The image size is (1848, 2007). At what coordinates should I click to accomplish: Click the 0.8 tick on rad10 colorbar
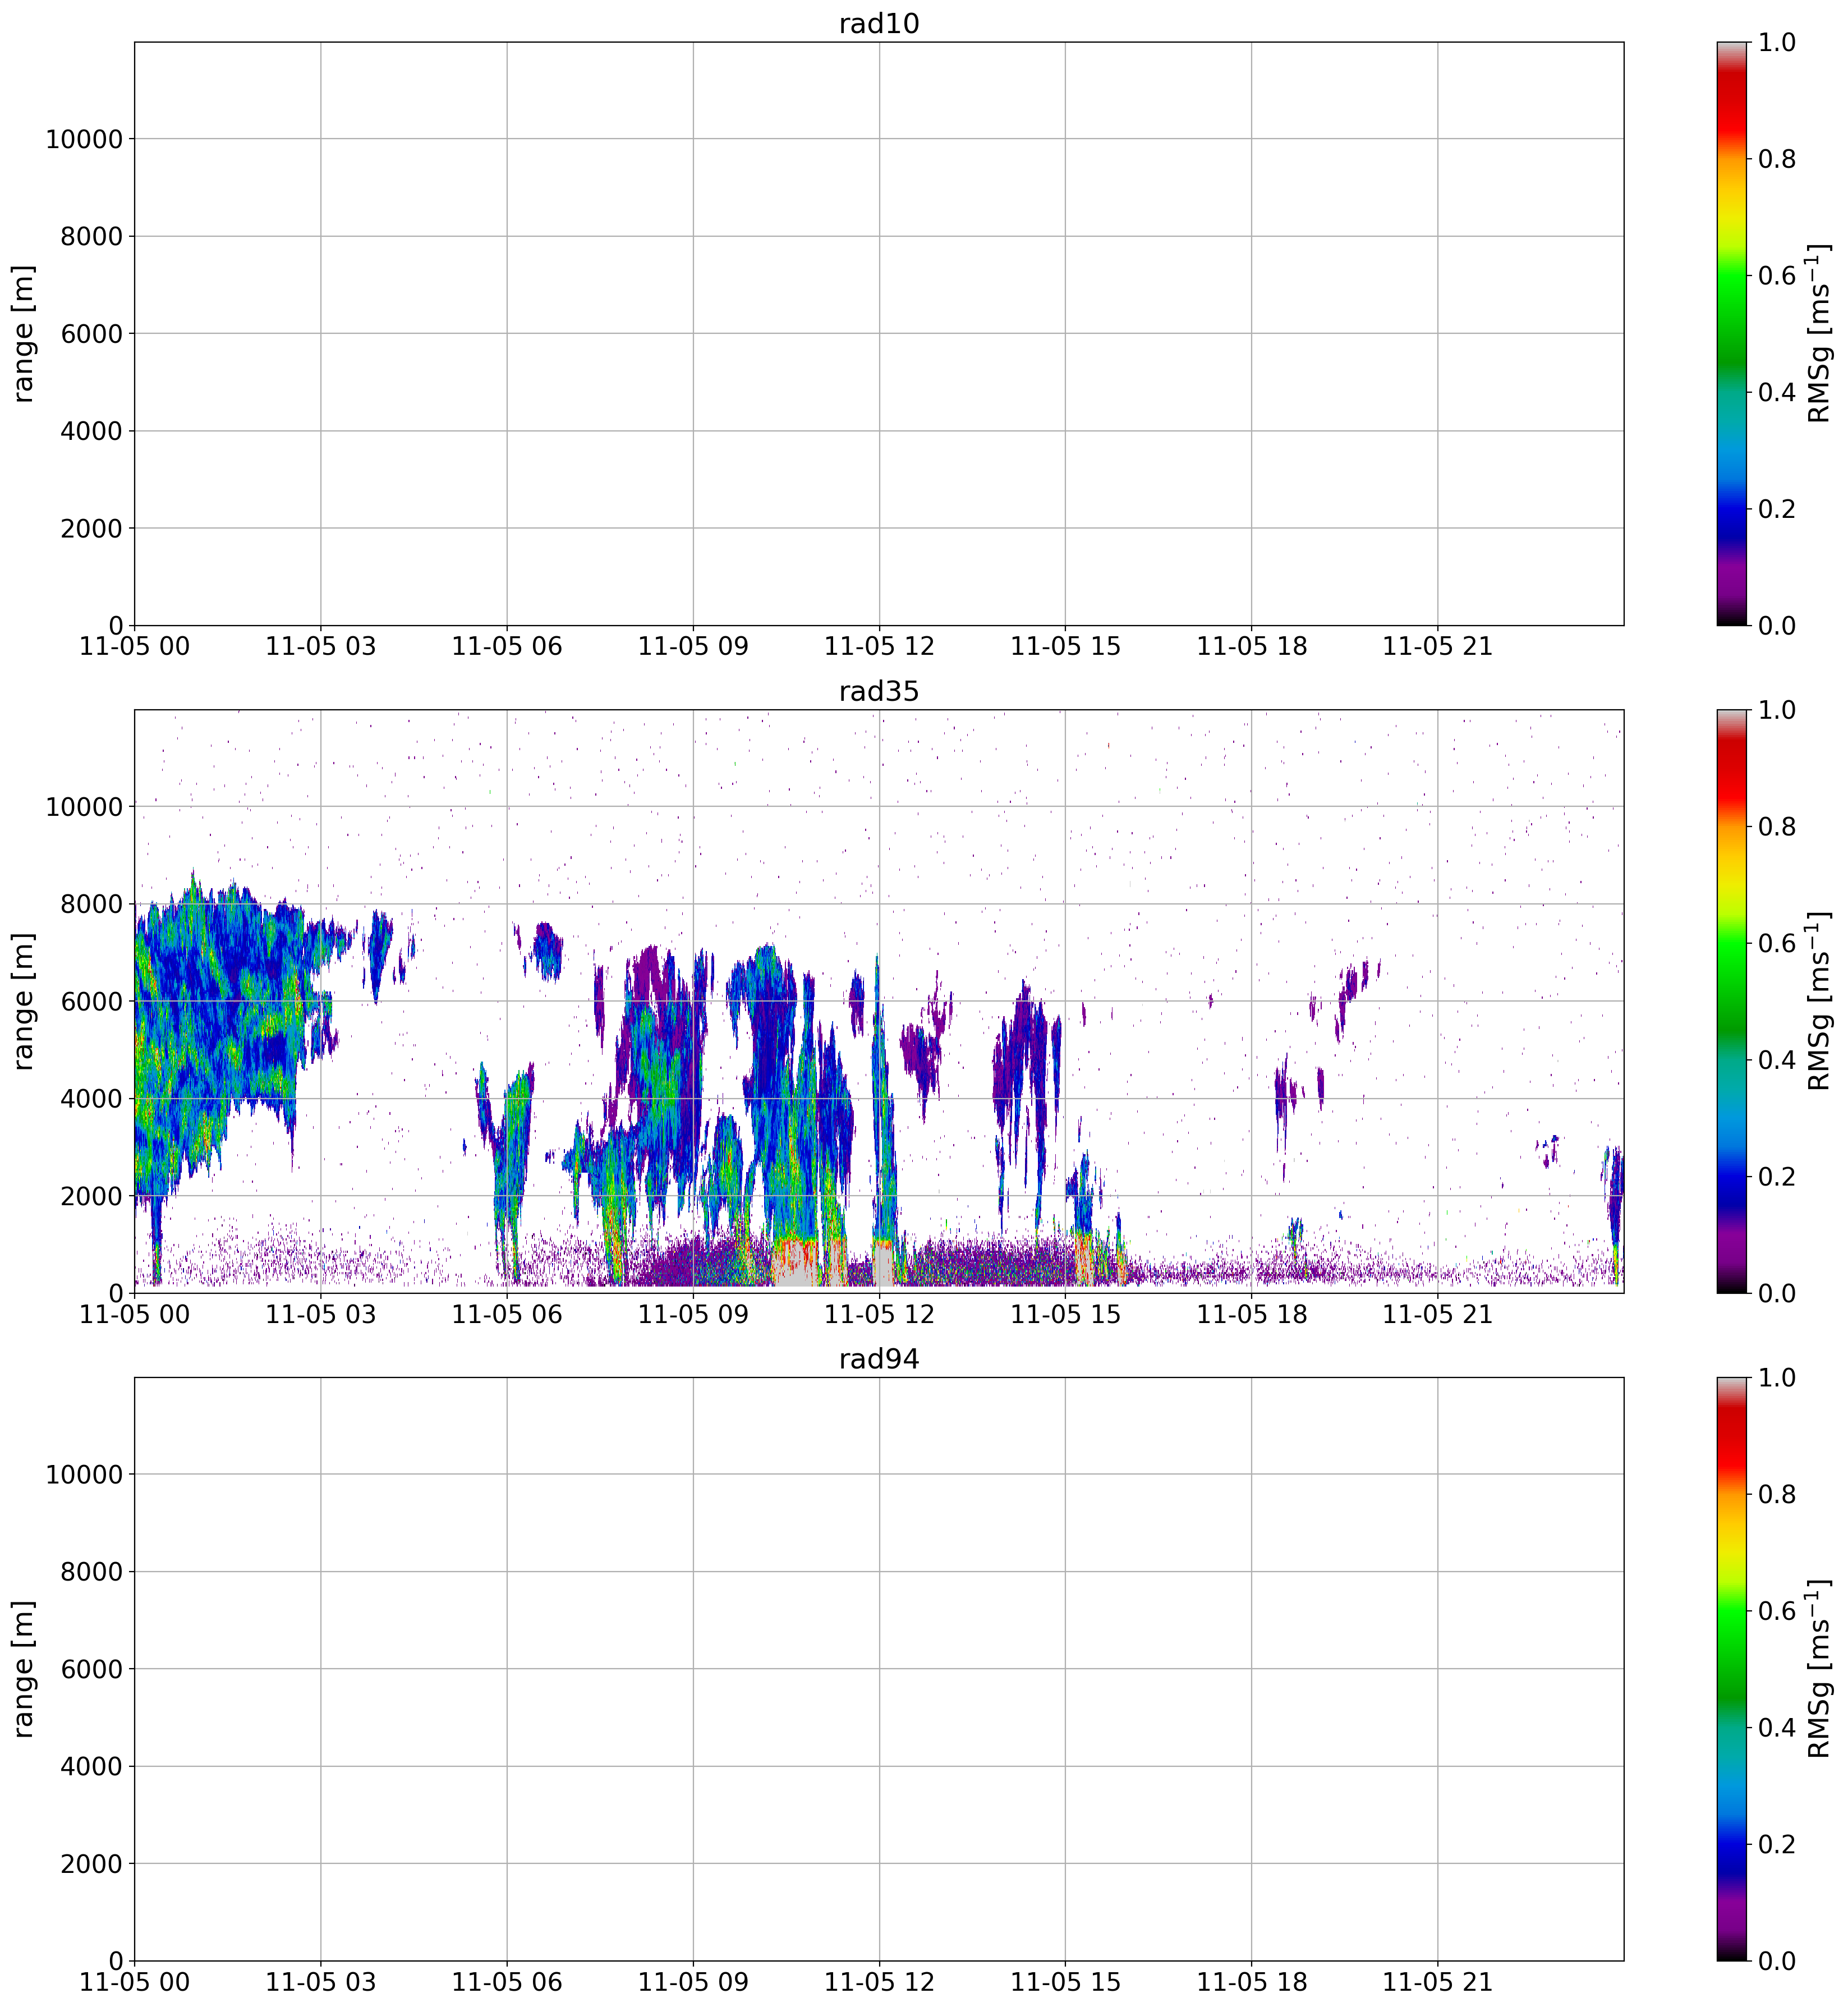1776,159
